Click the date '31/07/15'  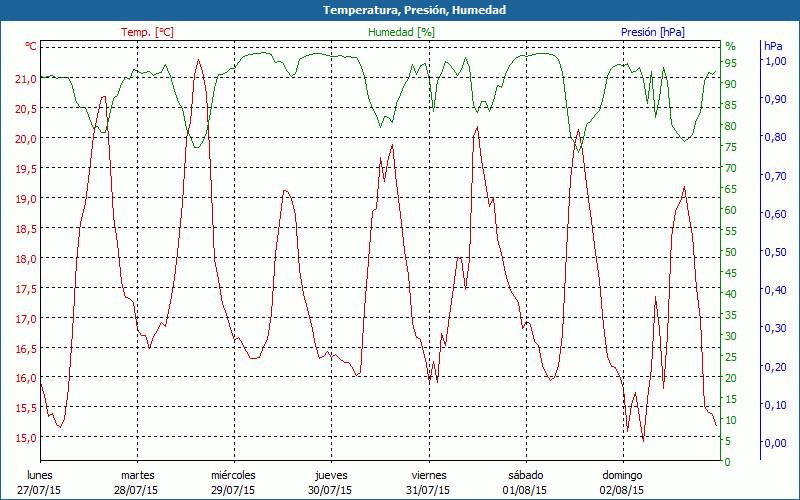[x=428, y=490]
